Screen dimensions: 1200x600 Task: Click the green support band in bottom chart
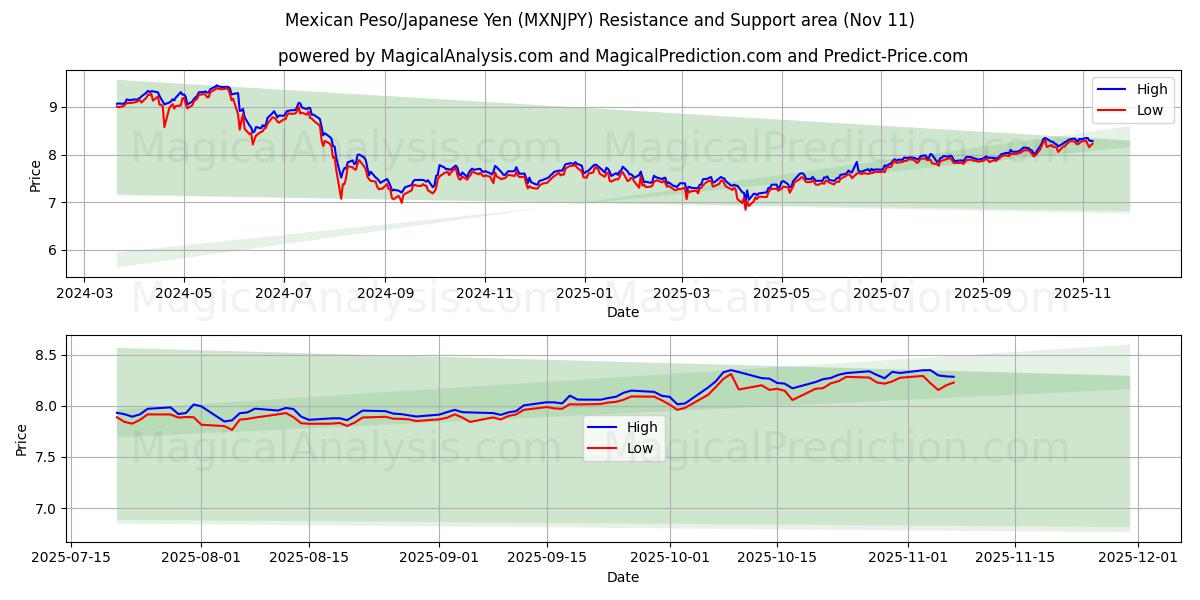pyautogui.click(x=300, y=490)
